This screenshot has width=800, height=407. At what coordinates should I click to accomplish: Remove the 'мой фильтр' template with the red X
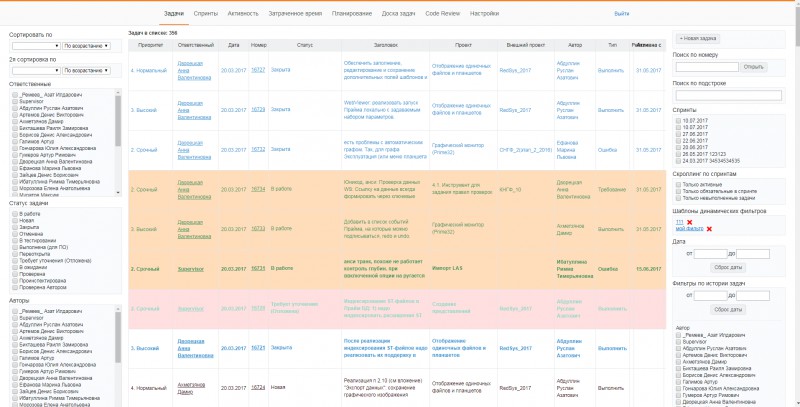point(709,229)
